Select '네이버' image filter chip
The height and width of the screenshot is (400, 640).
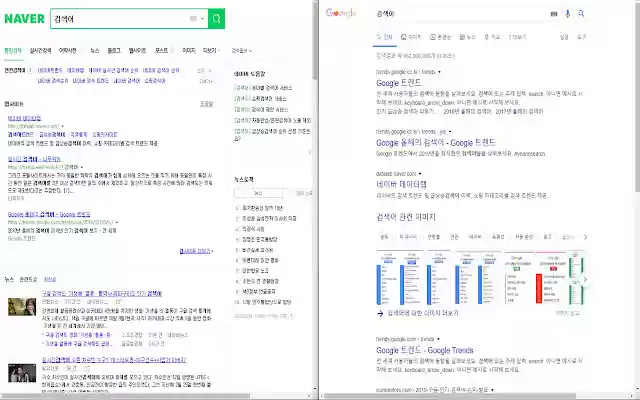point(475,237)
